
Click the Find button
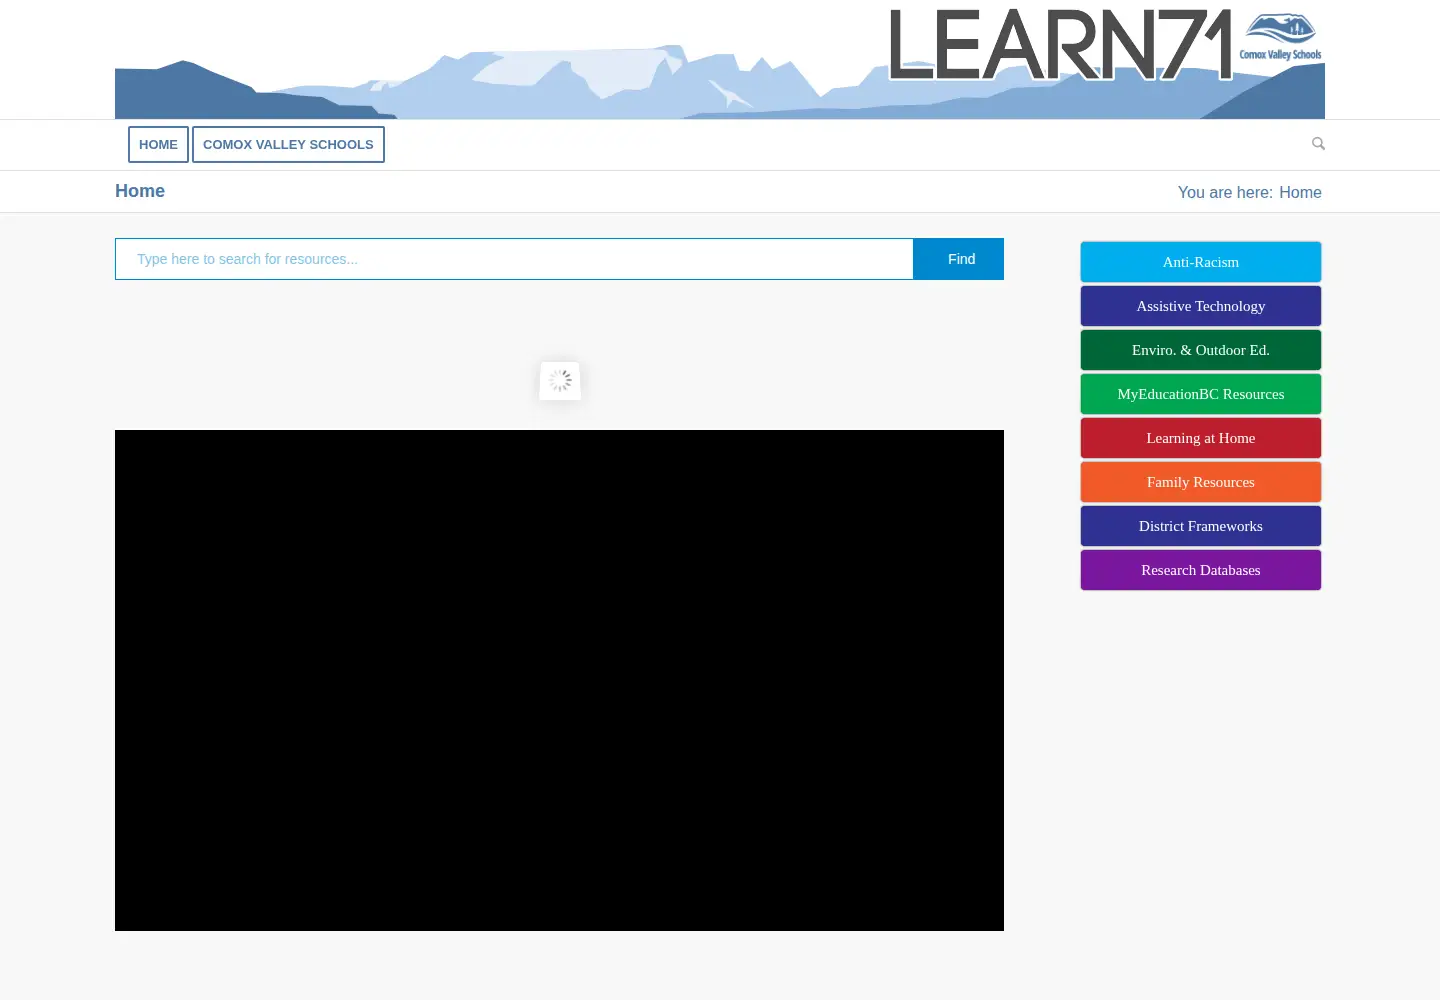[x=959, y=259]
